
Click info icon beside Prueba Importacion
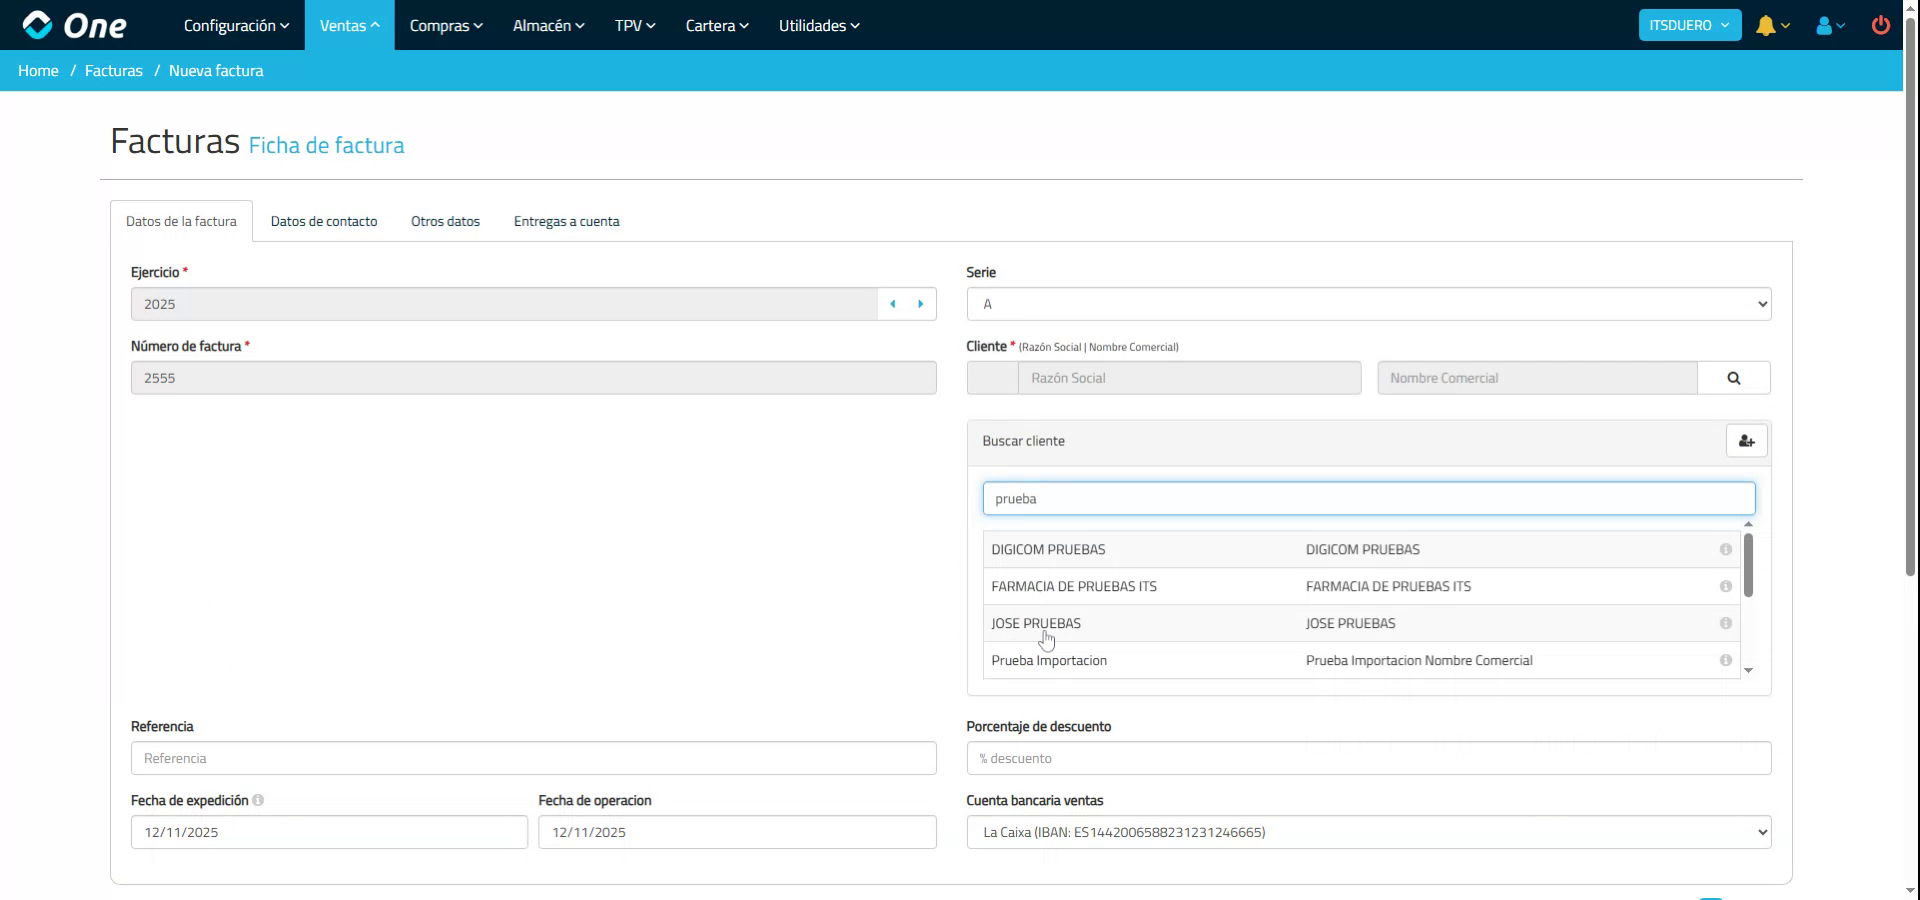1727,660
